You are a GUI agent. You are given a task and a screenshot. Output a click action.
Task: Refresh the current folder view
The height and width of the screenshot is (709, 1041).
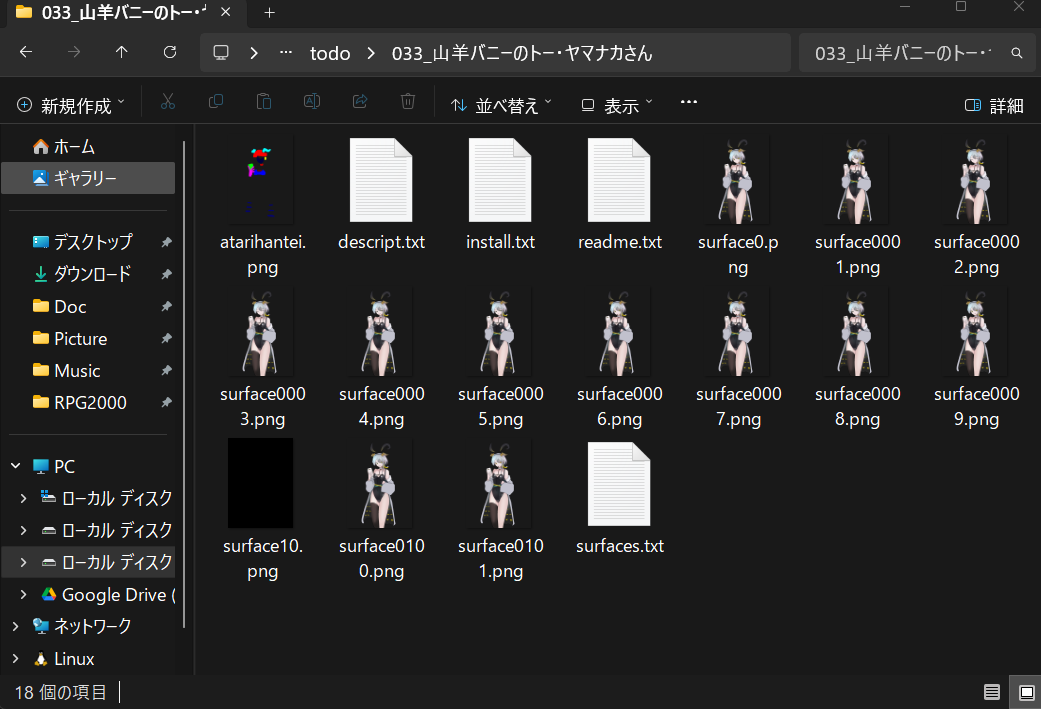click(170, 53)
